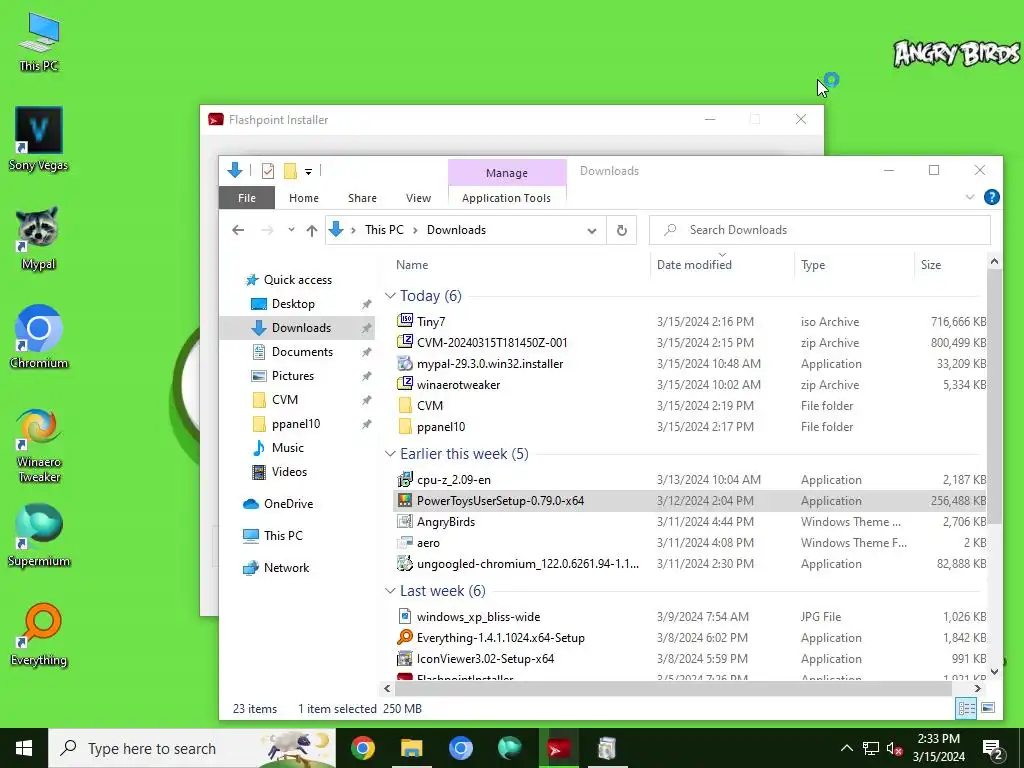
Task: Open the recent locations dropdown arrow
Action: (x=291, y=230)
